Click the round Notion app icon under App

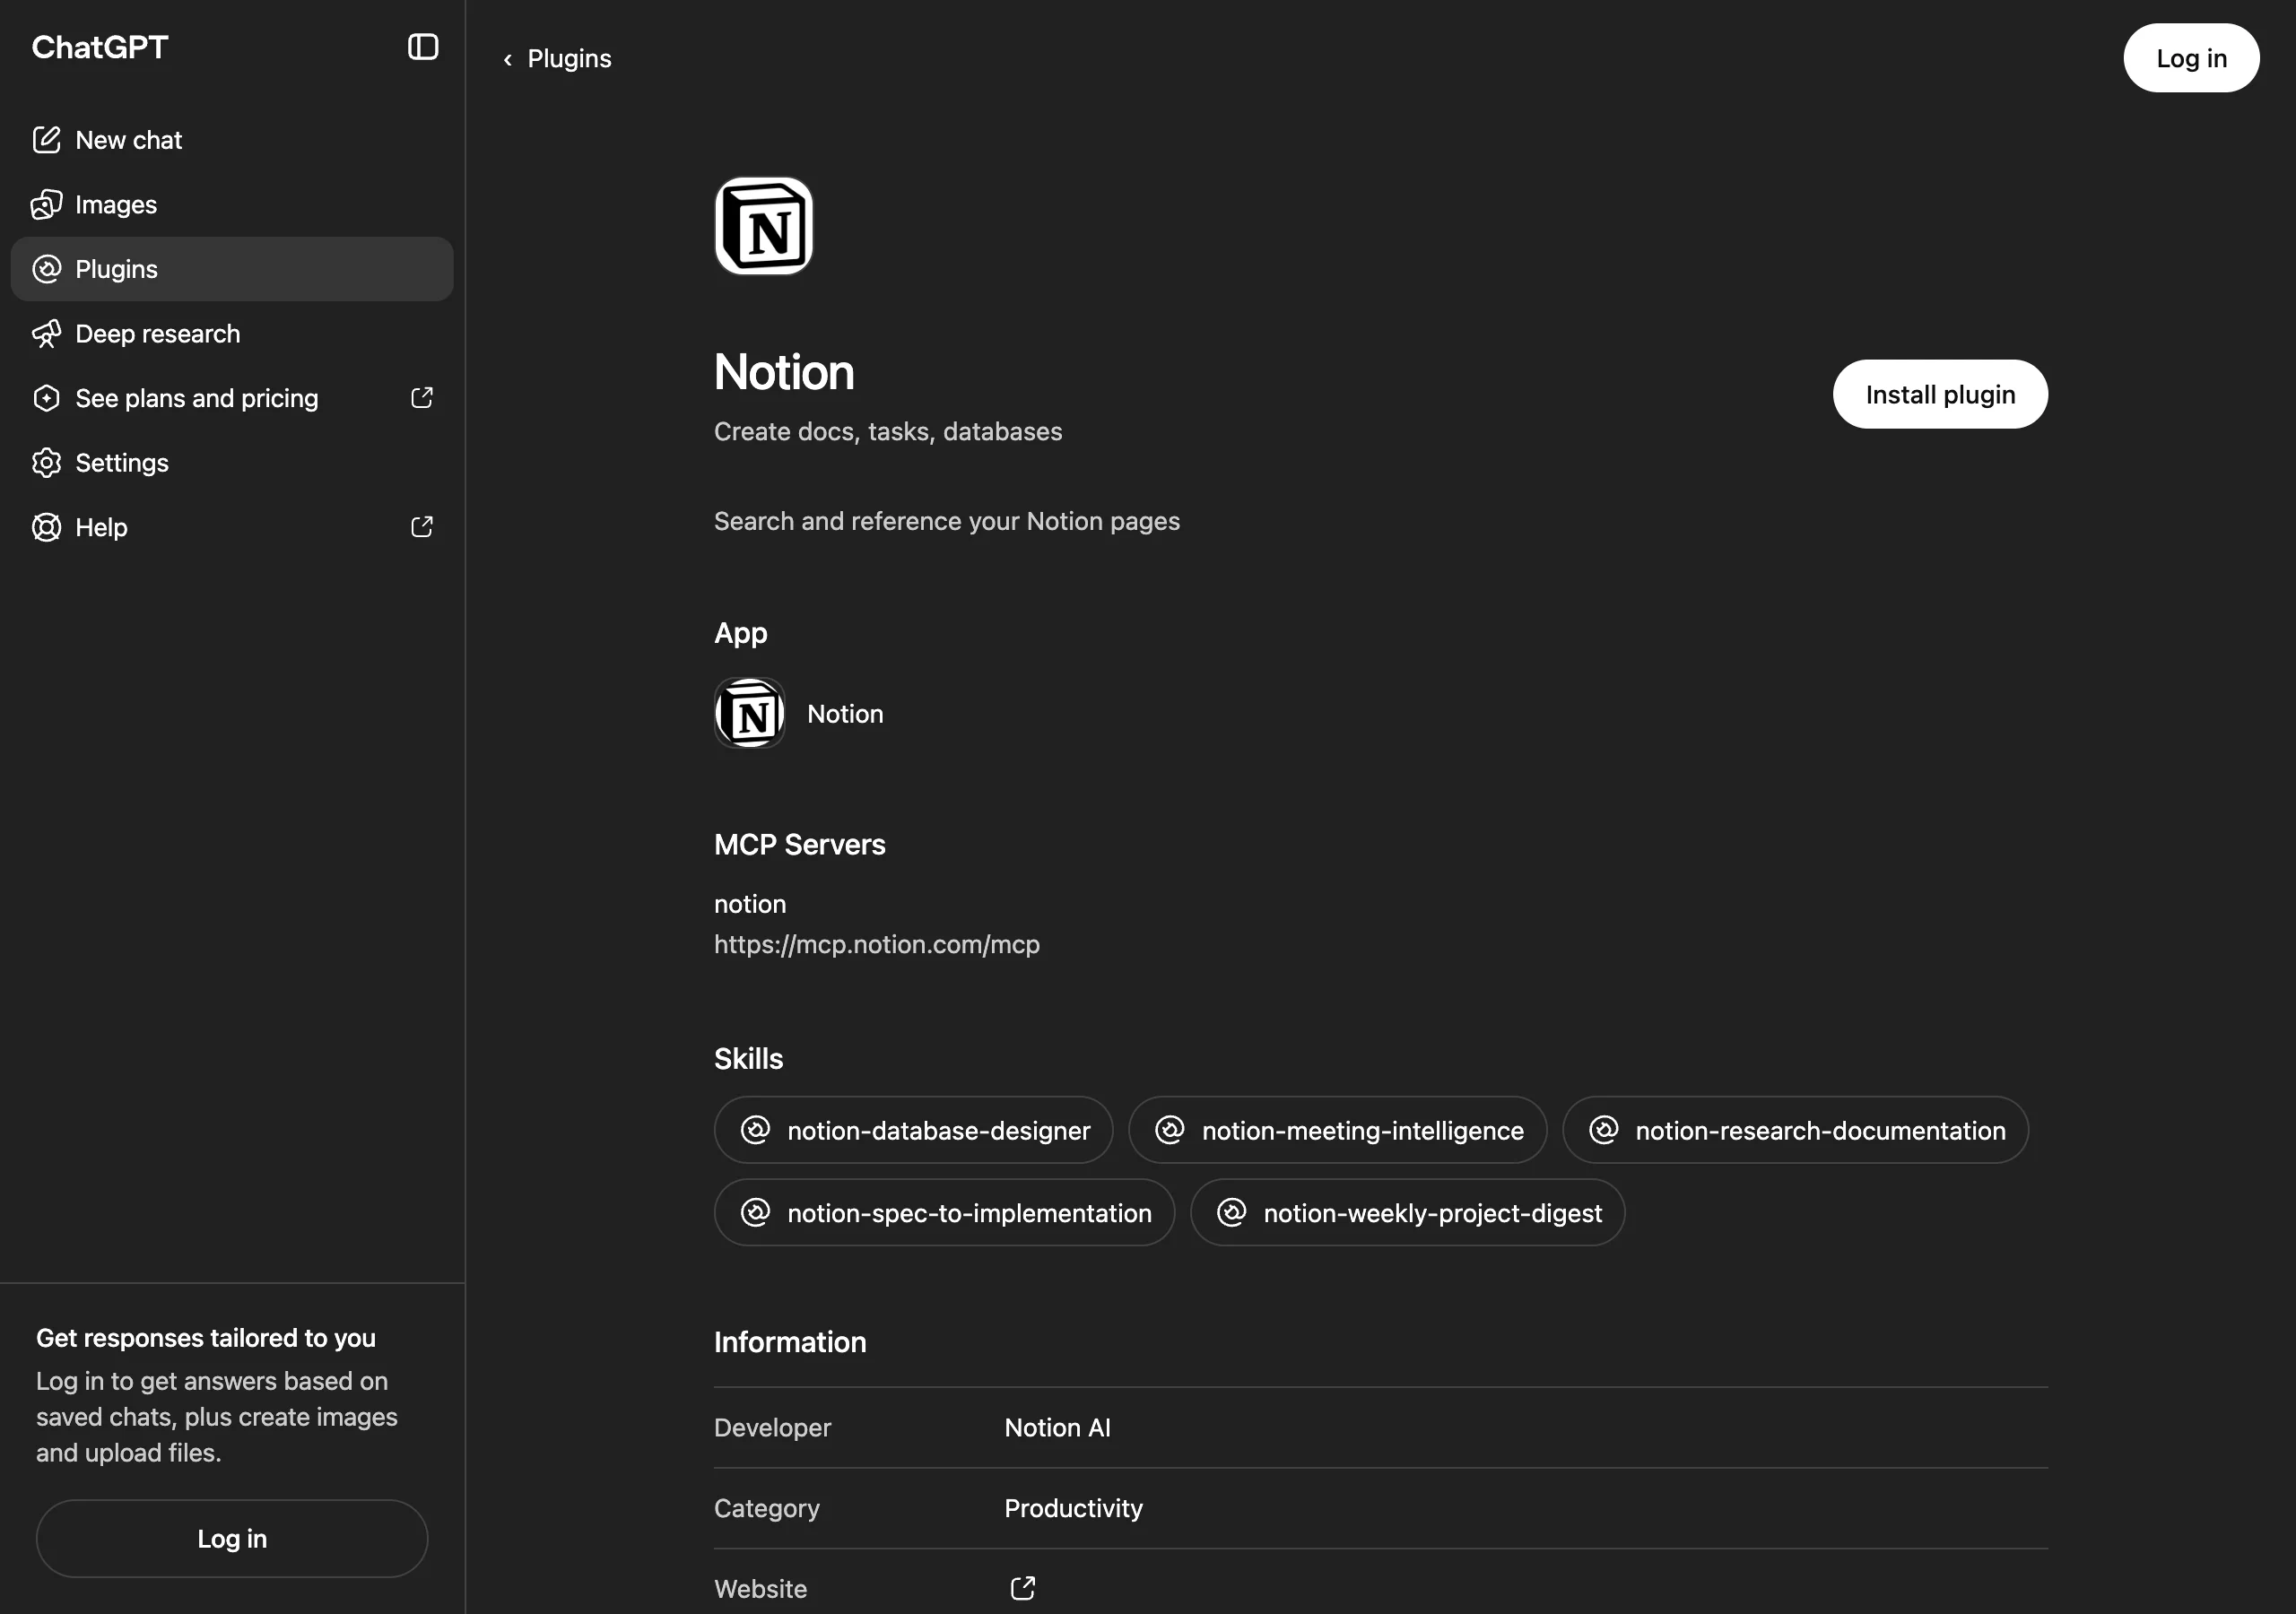point(750,714)
